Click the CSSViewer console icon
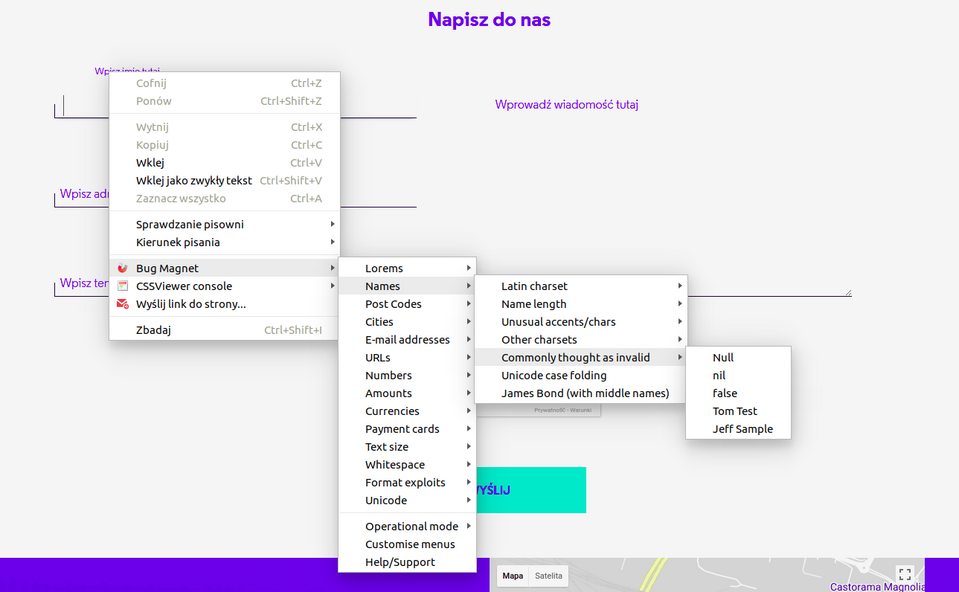Screen dimensions: 959x592 coord(122,286)
